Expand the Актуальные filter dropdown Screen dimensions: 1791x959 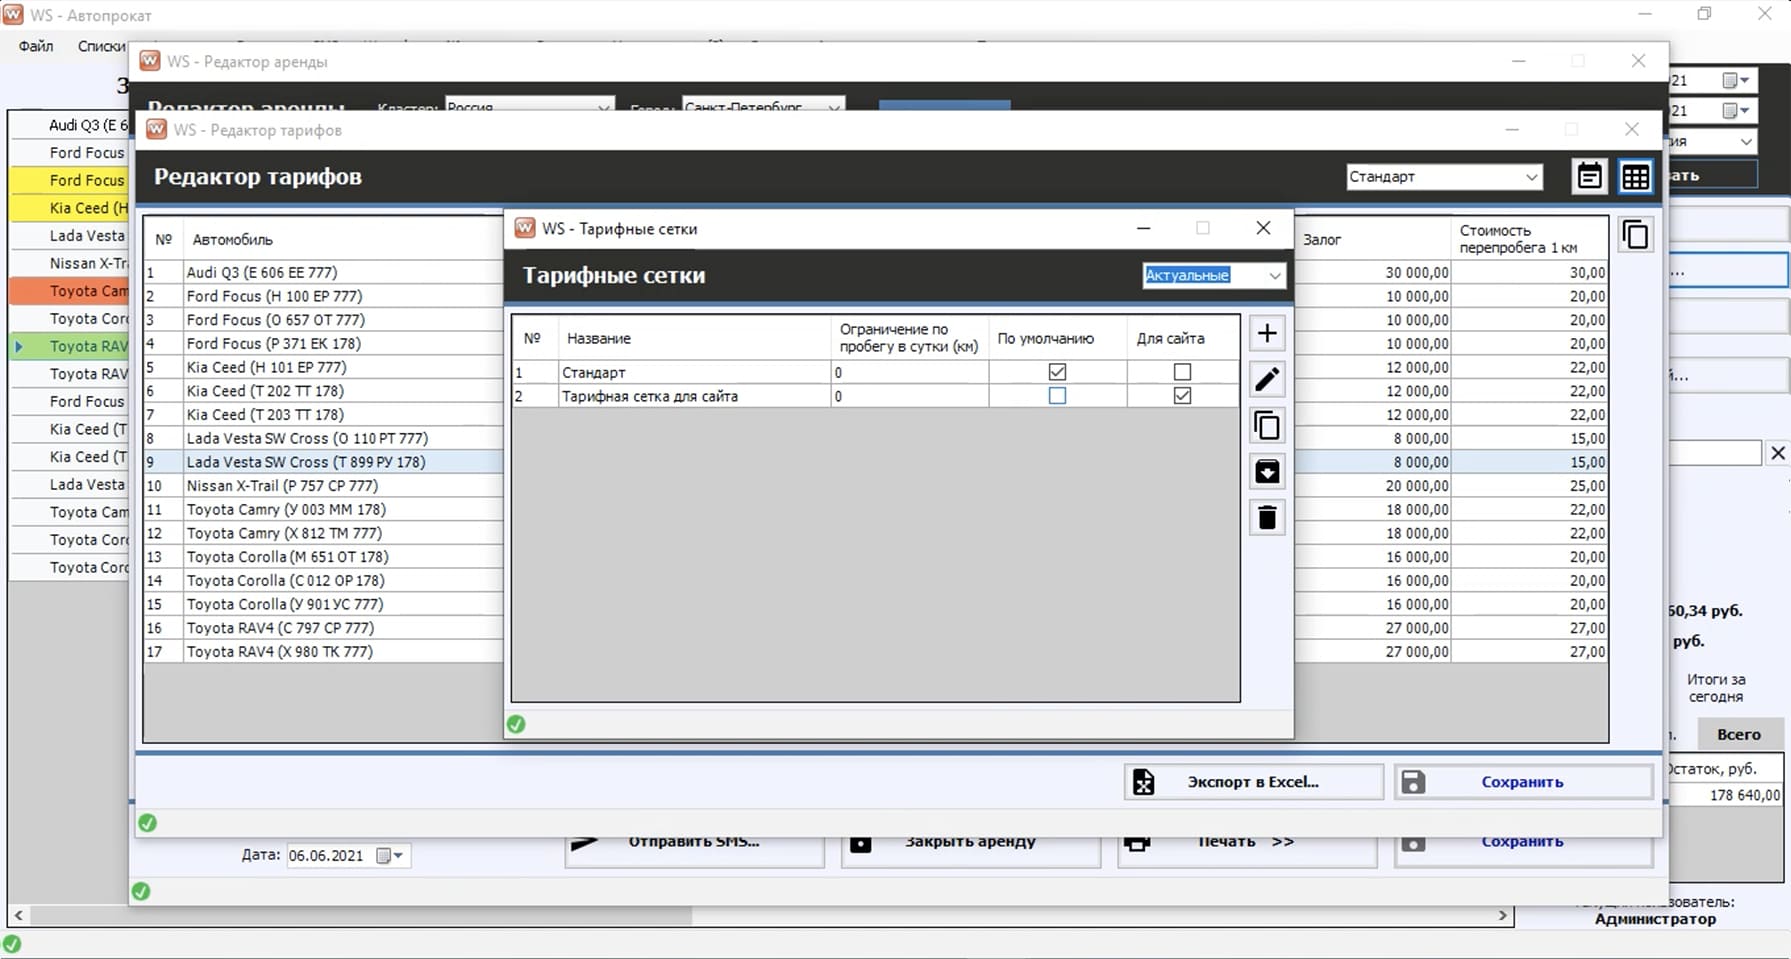(x=1274, y=276)
